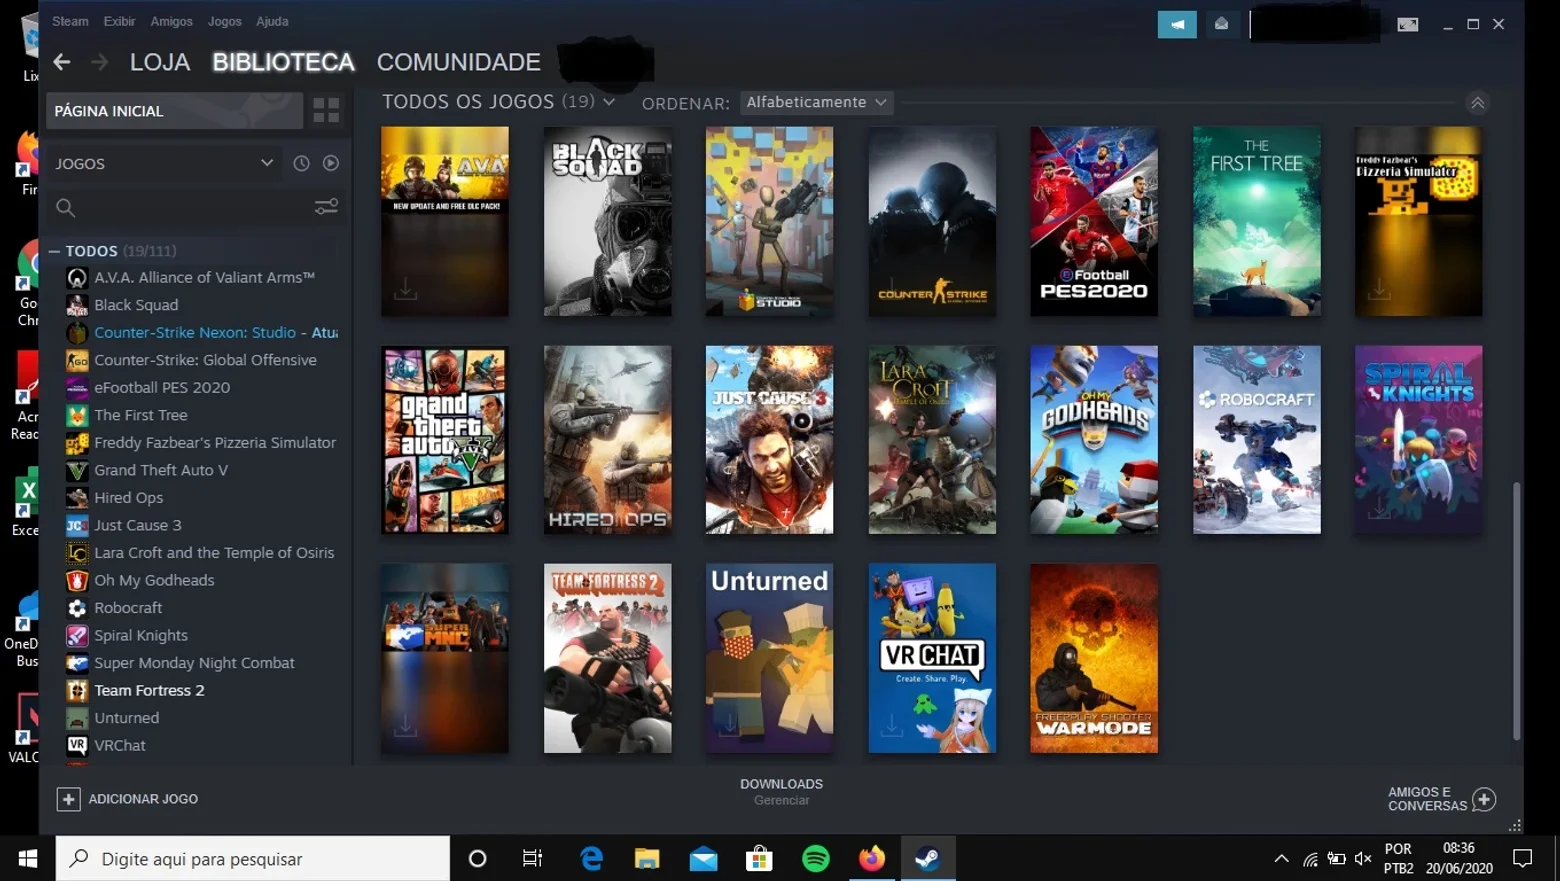The width and height of the screenshot is (1560, 881).
Task: Open File Explorer from the taskbar
Action: point(647,858)
